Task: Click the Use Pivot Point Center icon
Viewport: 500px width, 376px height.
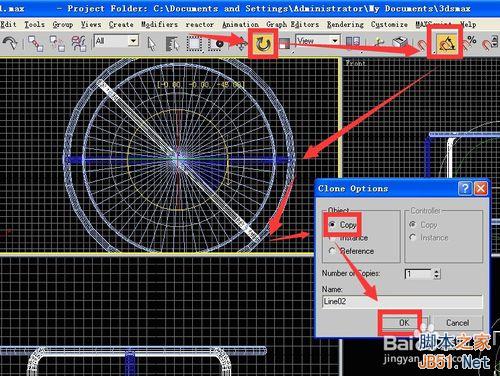Action: click(353, 42)
